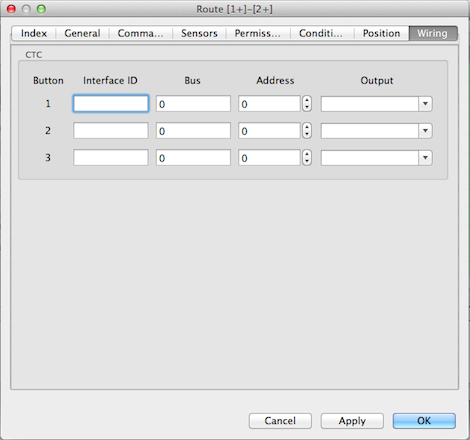The image size is (470, 440).
Task: Select the Sensors tab
Action: coord(199,33)
